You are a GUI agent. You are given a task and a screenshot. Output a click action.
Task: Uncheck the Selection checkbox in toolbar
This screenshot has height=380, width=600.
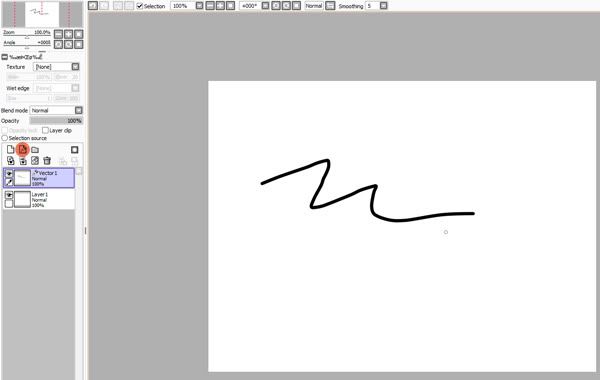140,6
